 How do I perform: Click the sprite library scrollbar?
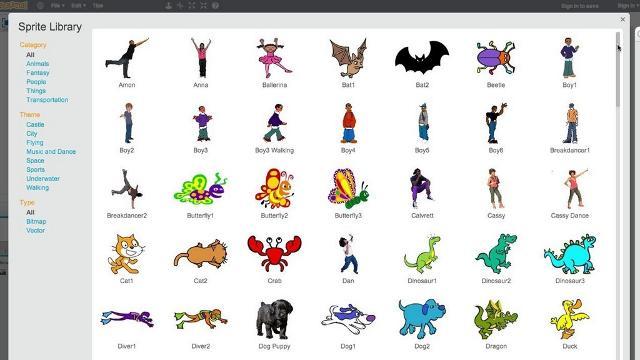618,69
